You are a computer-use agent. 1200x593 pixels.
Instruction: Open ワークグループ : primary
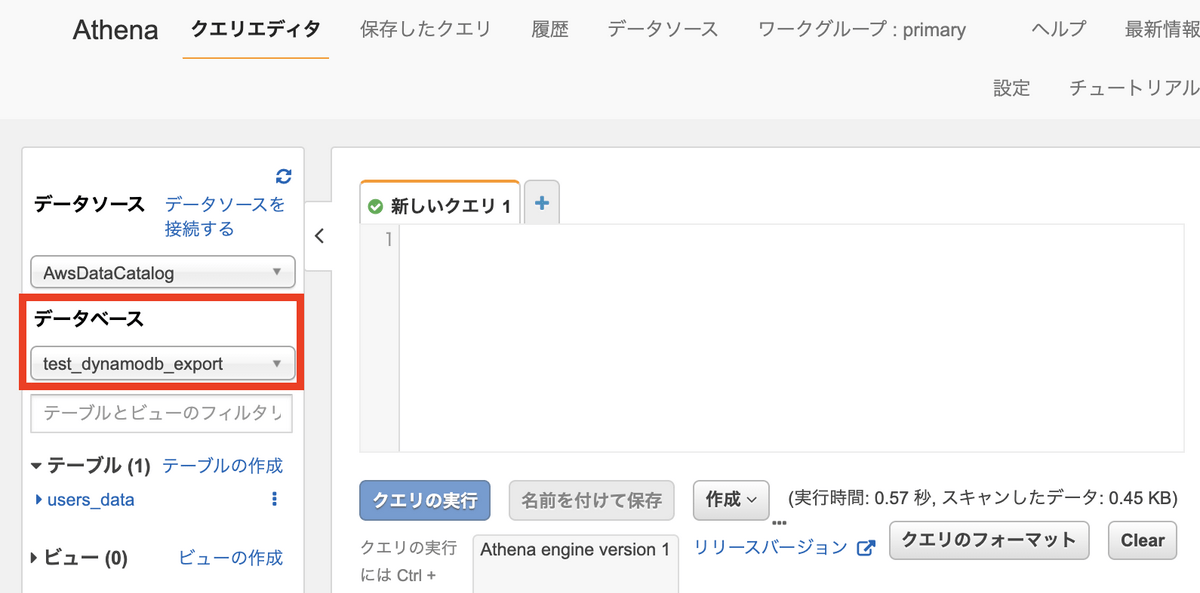pos(862,29)
